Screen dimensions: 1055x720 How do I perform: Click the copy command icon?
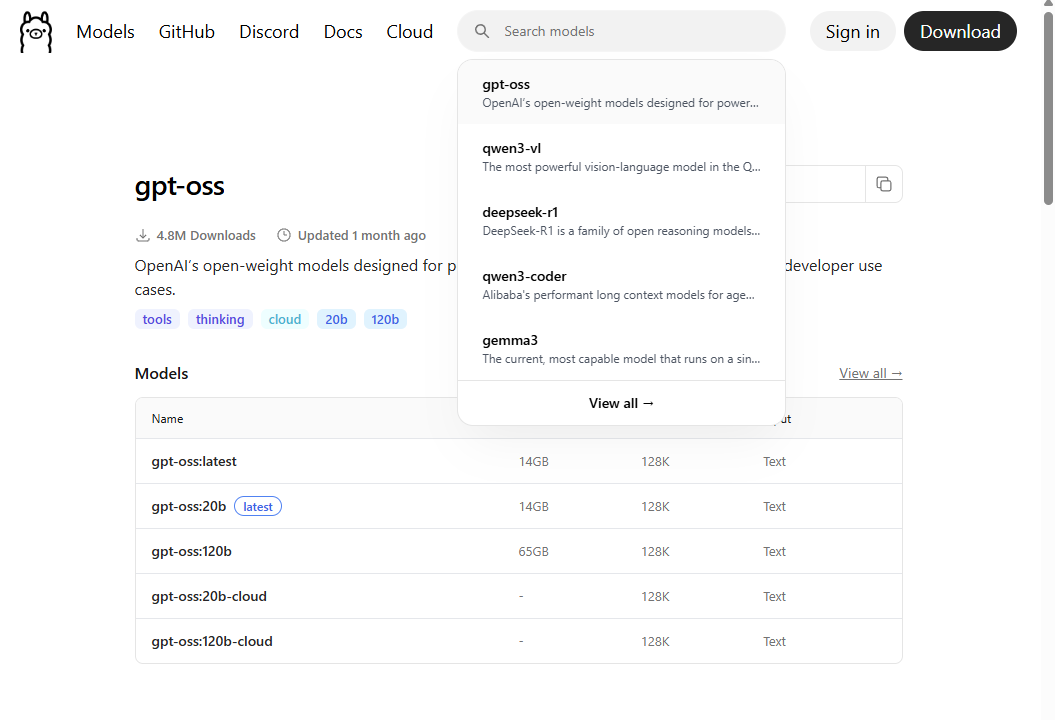(883, 184)
